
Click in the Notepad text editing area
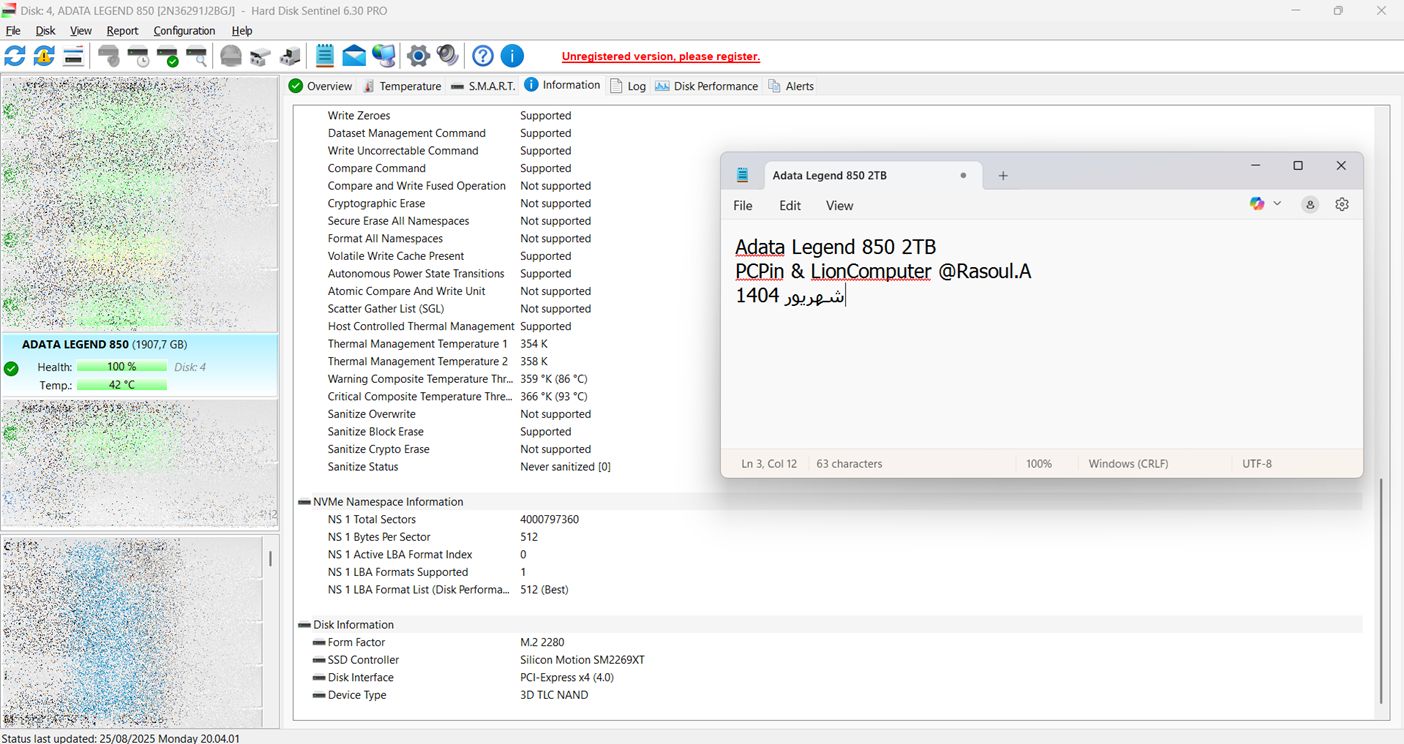point(1041,335)
